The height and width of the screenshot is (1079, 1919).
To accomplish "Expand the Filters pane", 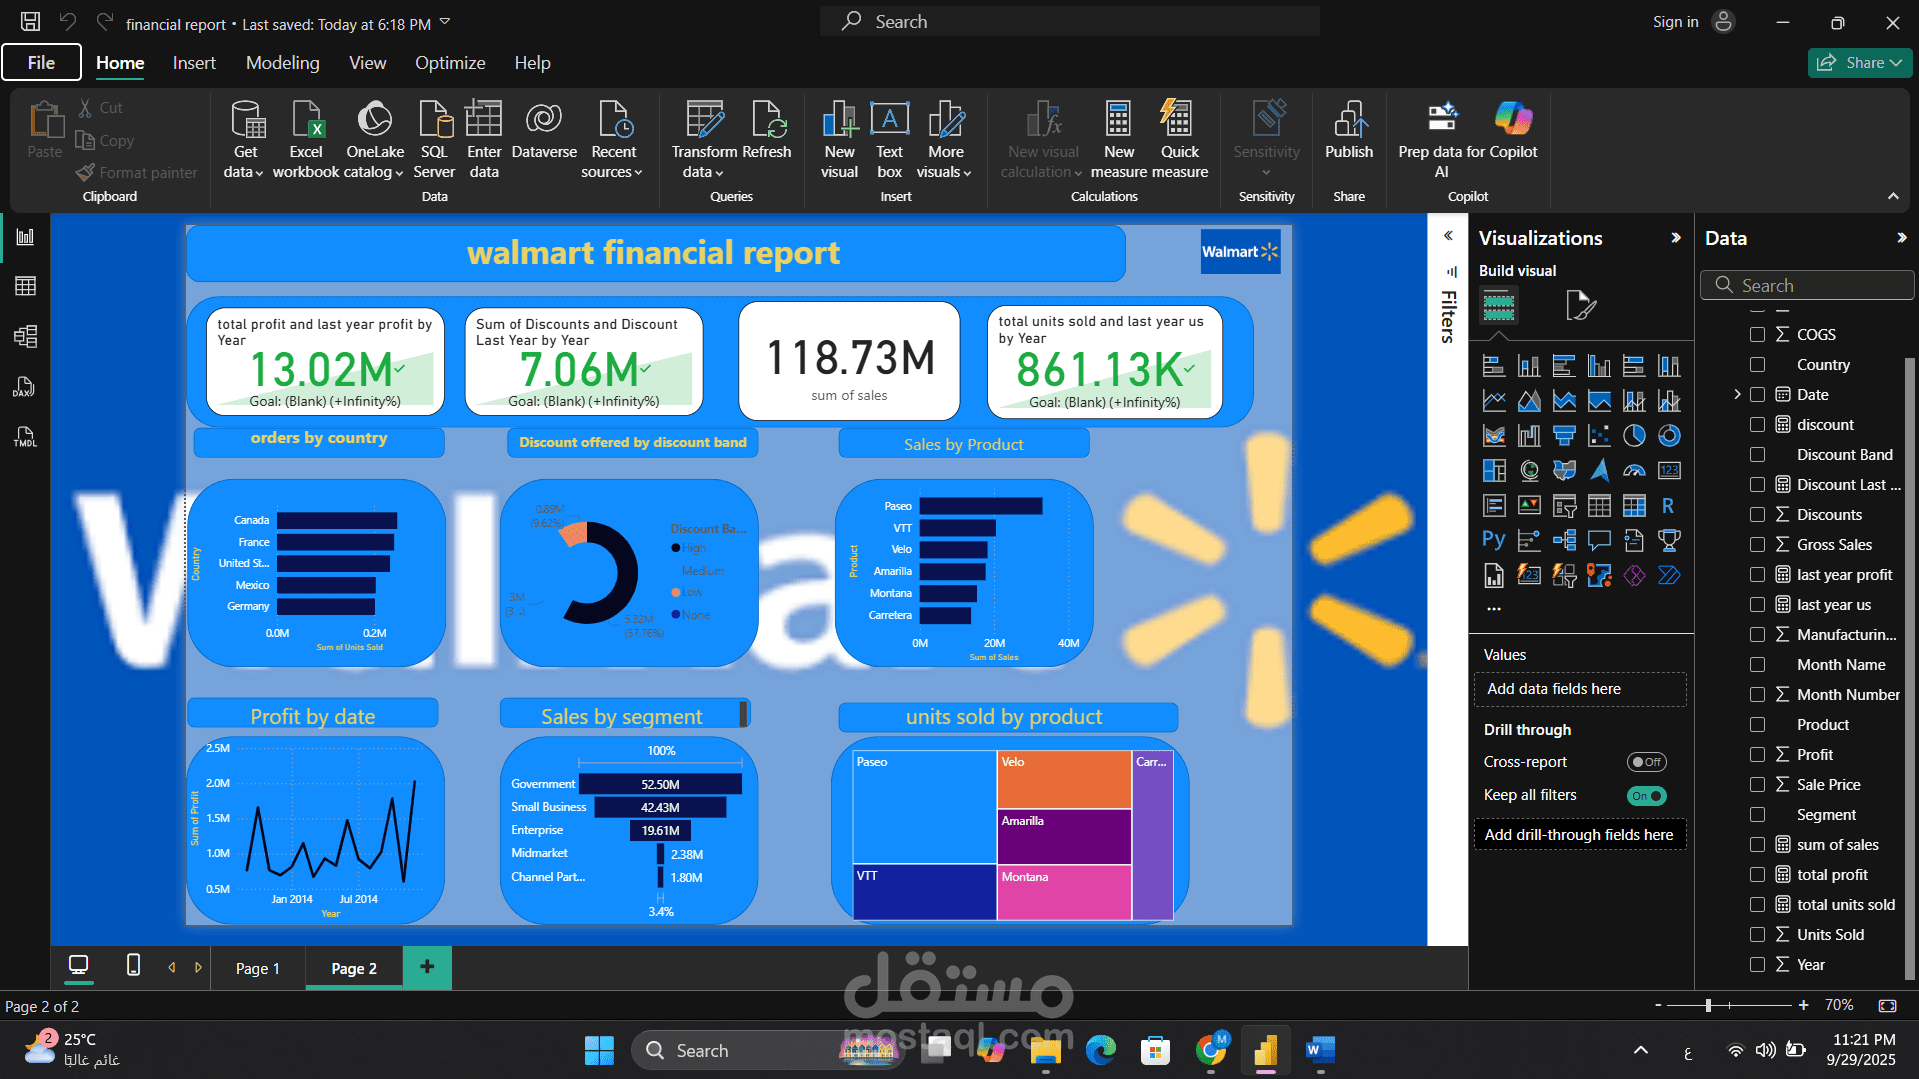I will [1448, 236].
